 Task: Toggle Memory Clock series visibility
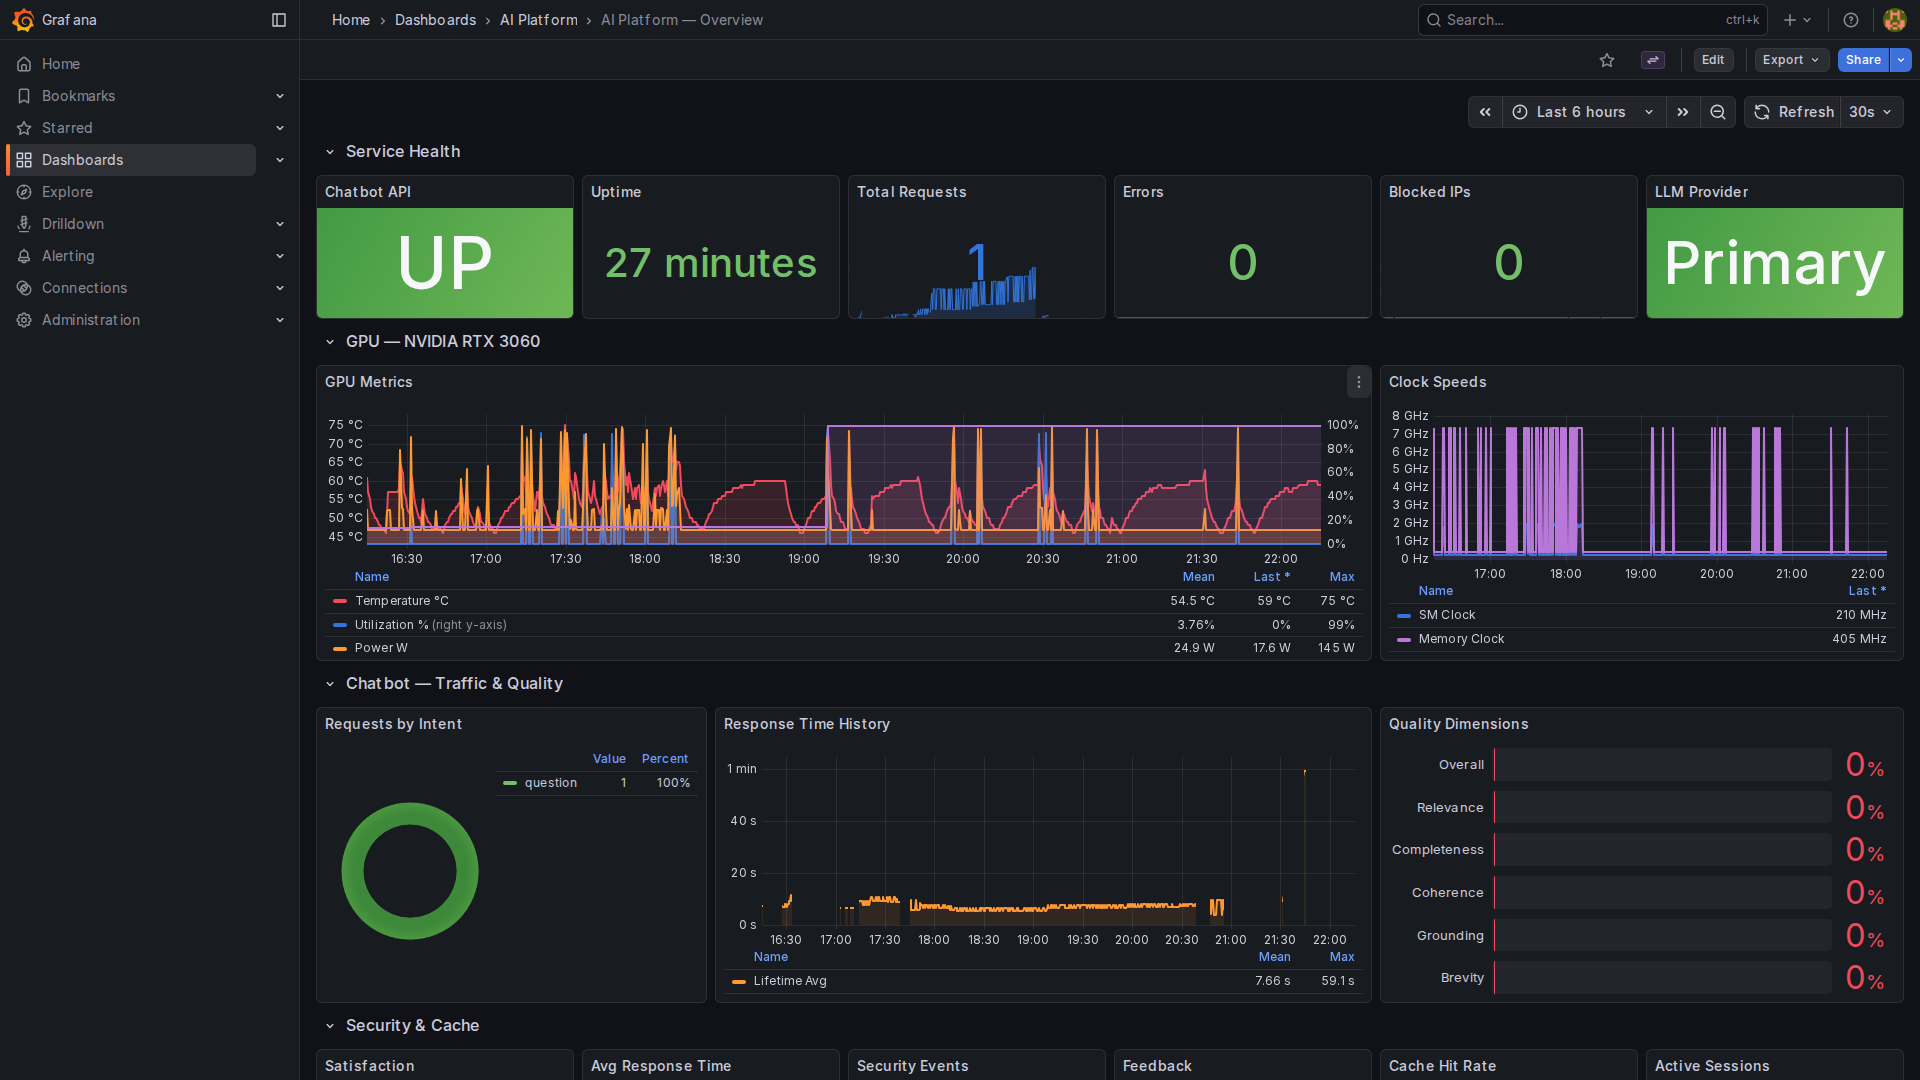click(1460, 639)
